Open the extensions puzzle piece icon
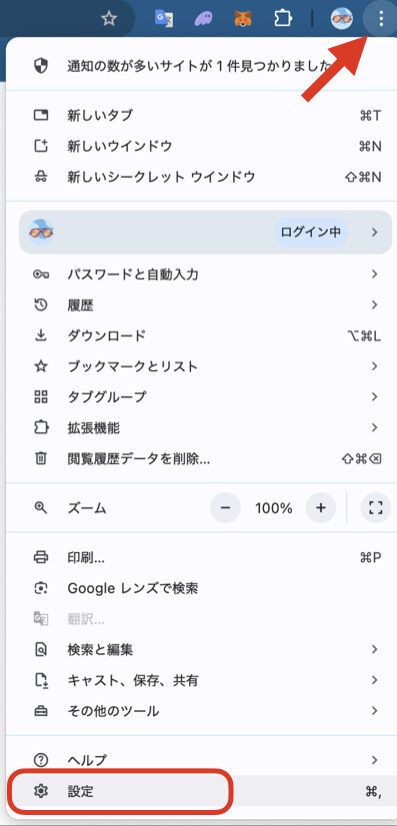The image size is (397, 826). pyautogui.click(x=282, y=19)
